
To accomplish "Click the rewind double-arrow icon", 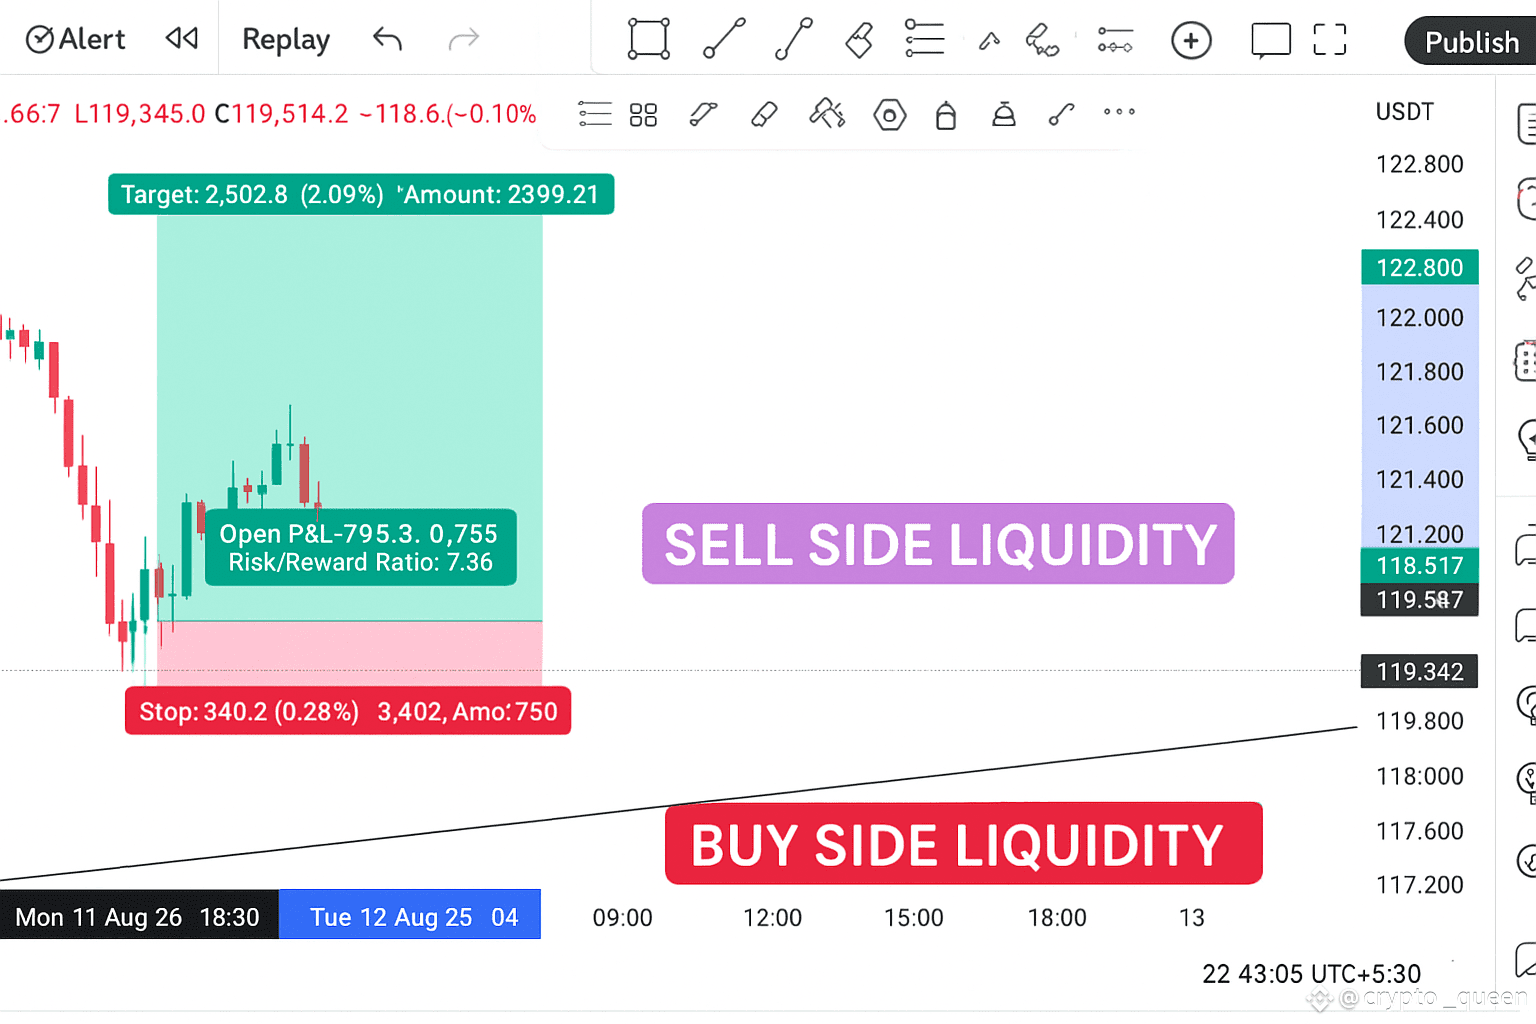I will click(x=182, y=39).
